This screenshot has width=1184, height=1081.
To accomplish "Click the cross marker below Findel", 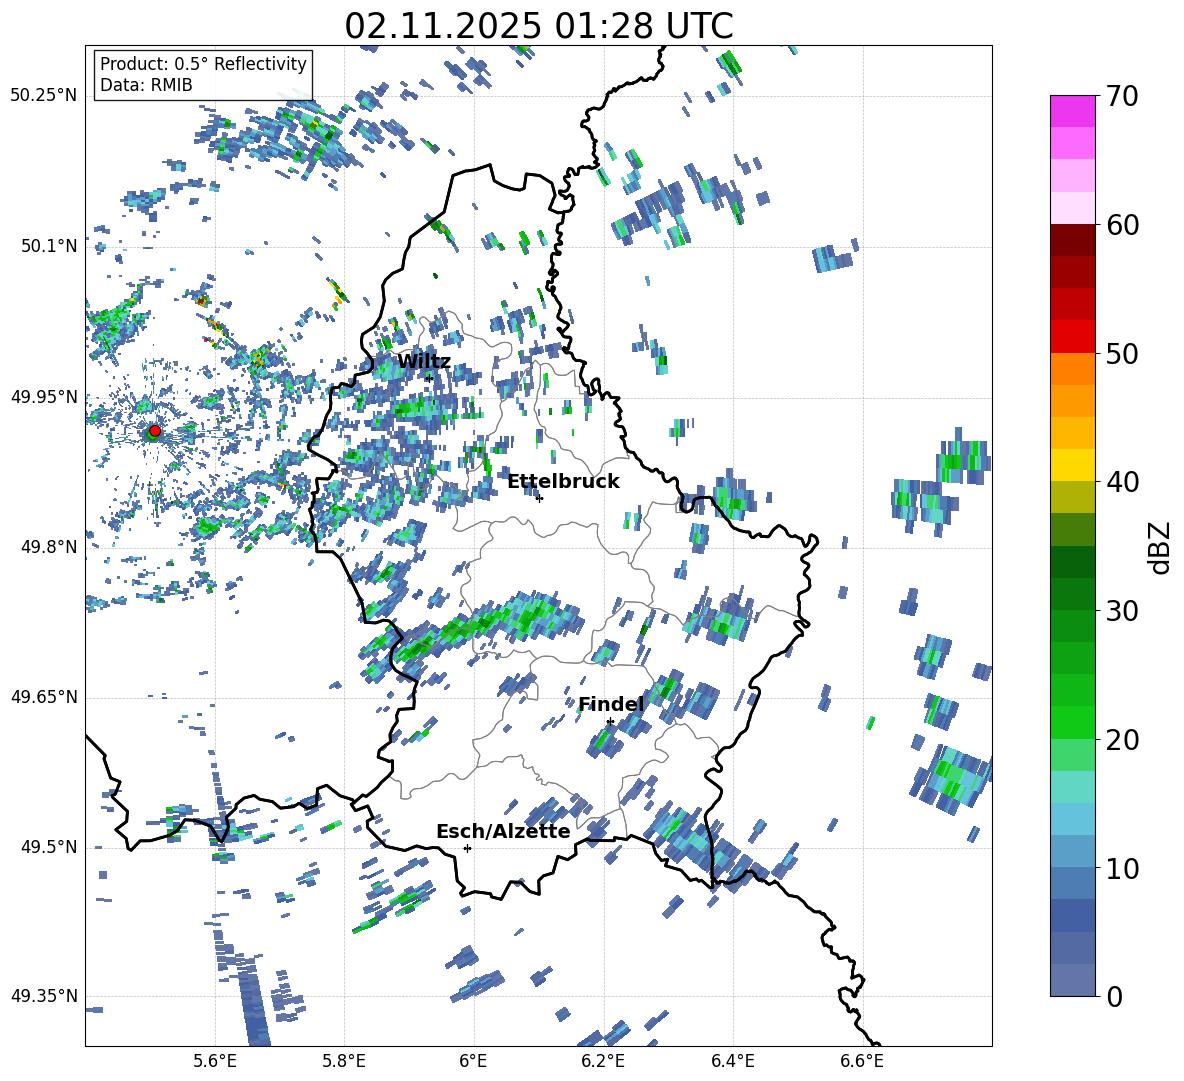I will click(610, 721).
